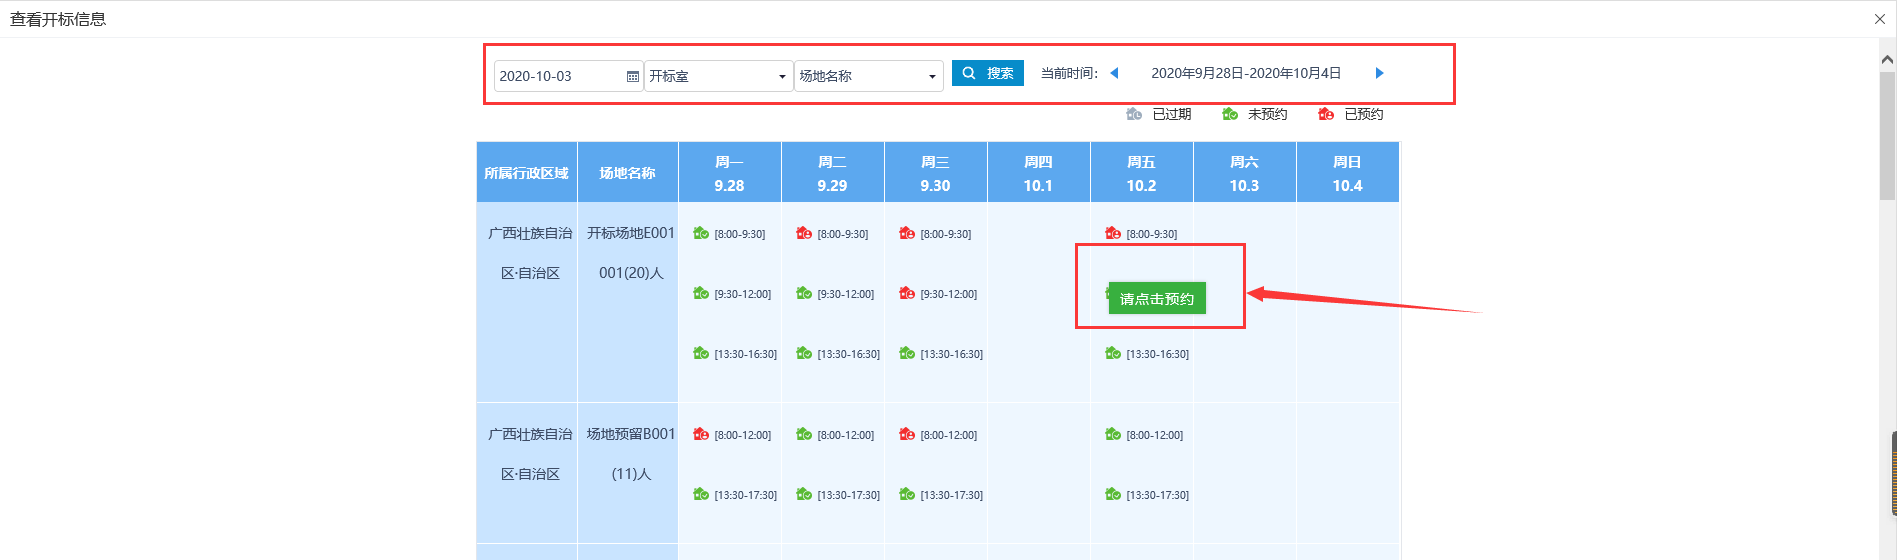1897x560 pixels.
Task: Click the green 请点击预约 button
Action: pos(1157,299)
